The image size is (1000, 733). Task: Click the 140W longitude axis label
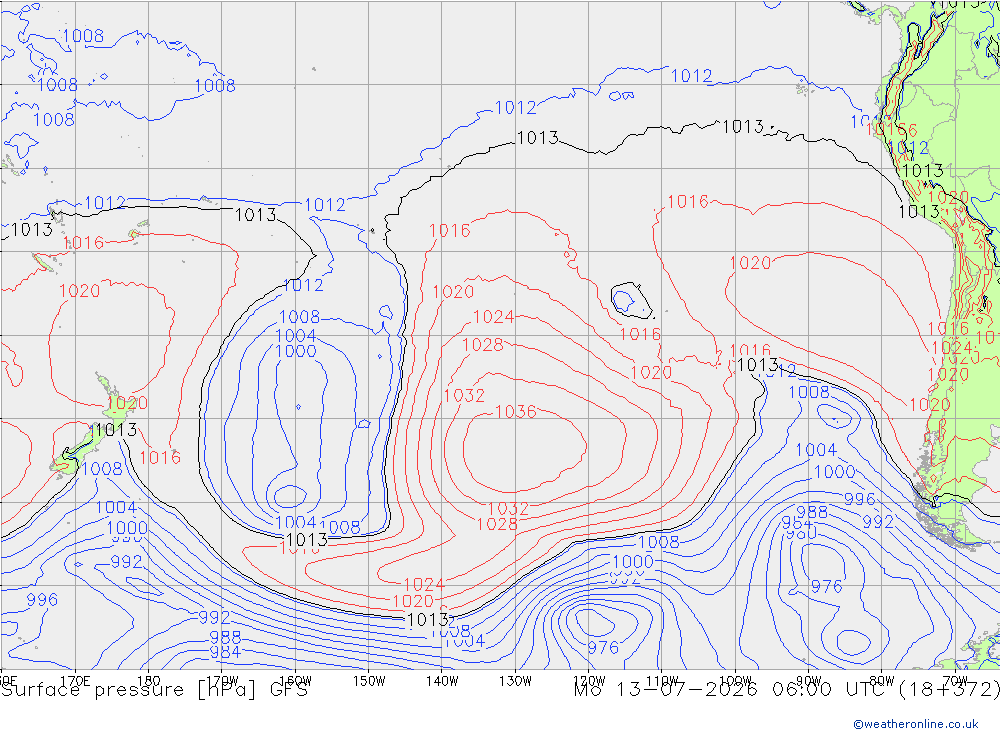442,681
